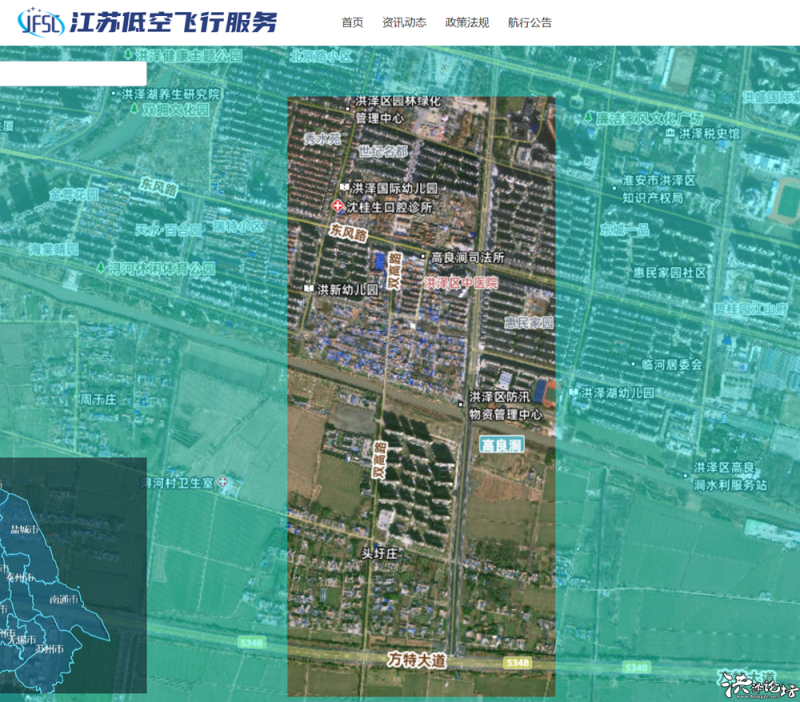Click the 洪泽区中医院 hospital label
The height and width of the screenshot is (702, 800).
(x=460, y=284)
